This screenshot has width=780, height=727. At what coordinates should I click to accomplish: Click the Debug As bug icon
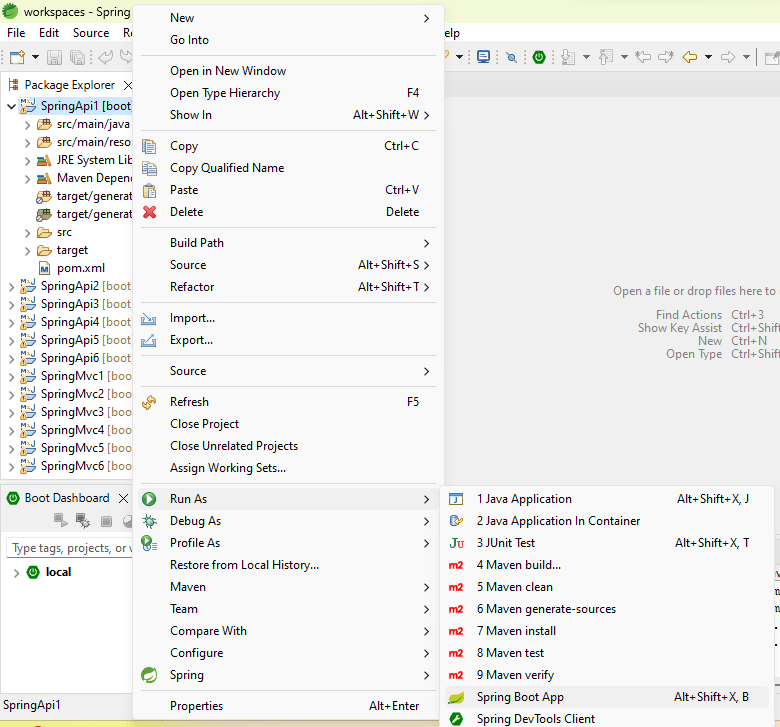[x=149, y=521]
